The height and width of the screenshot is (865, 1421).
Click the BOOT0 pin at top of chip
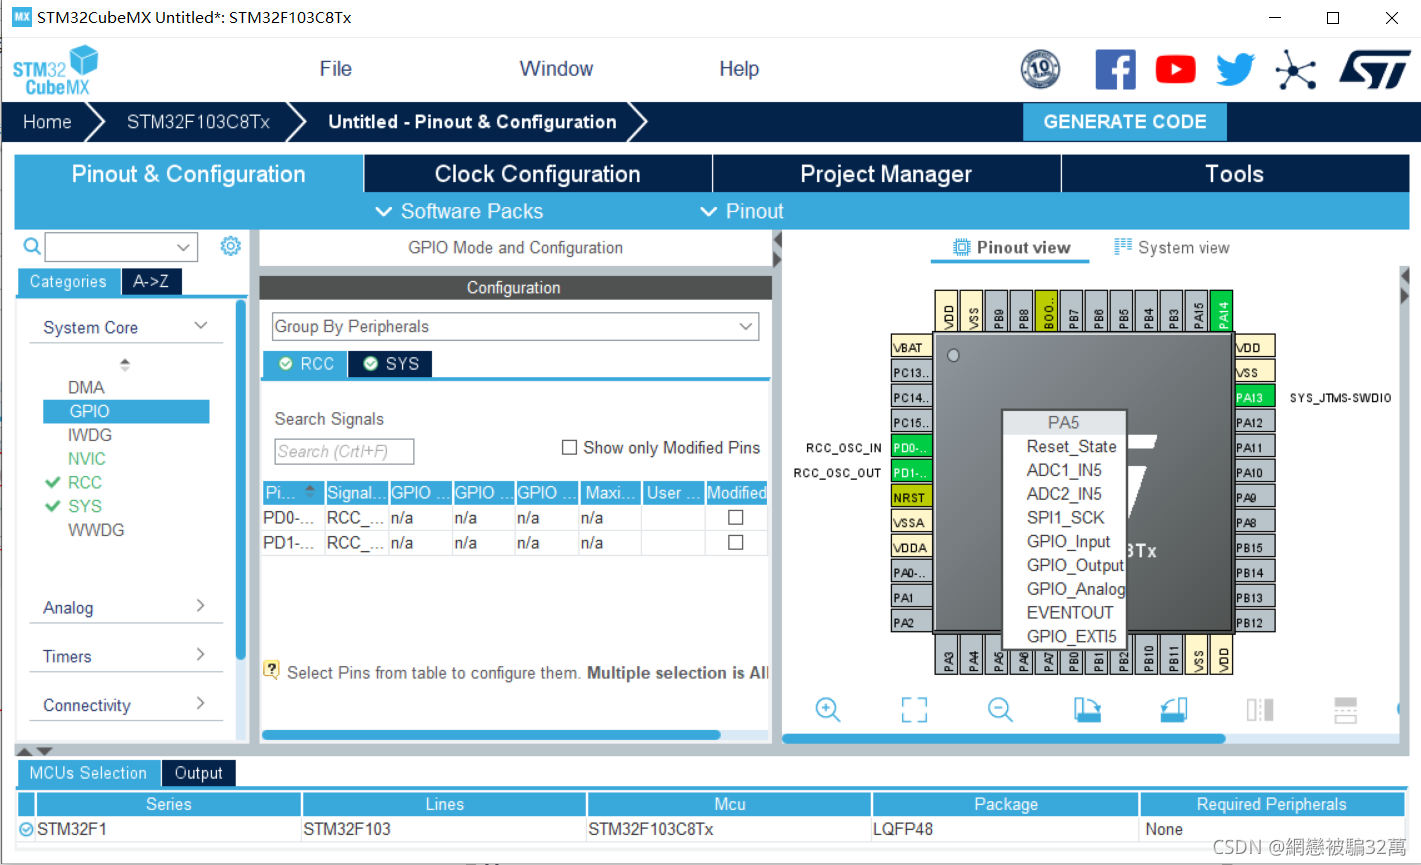(1046, 311)
